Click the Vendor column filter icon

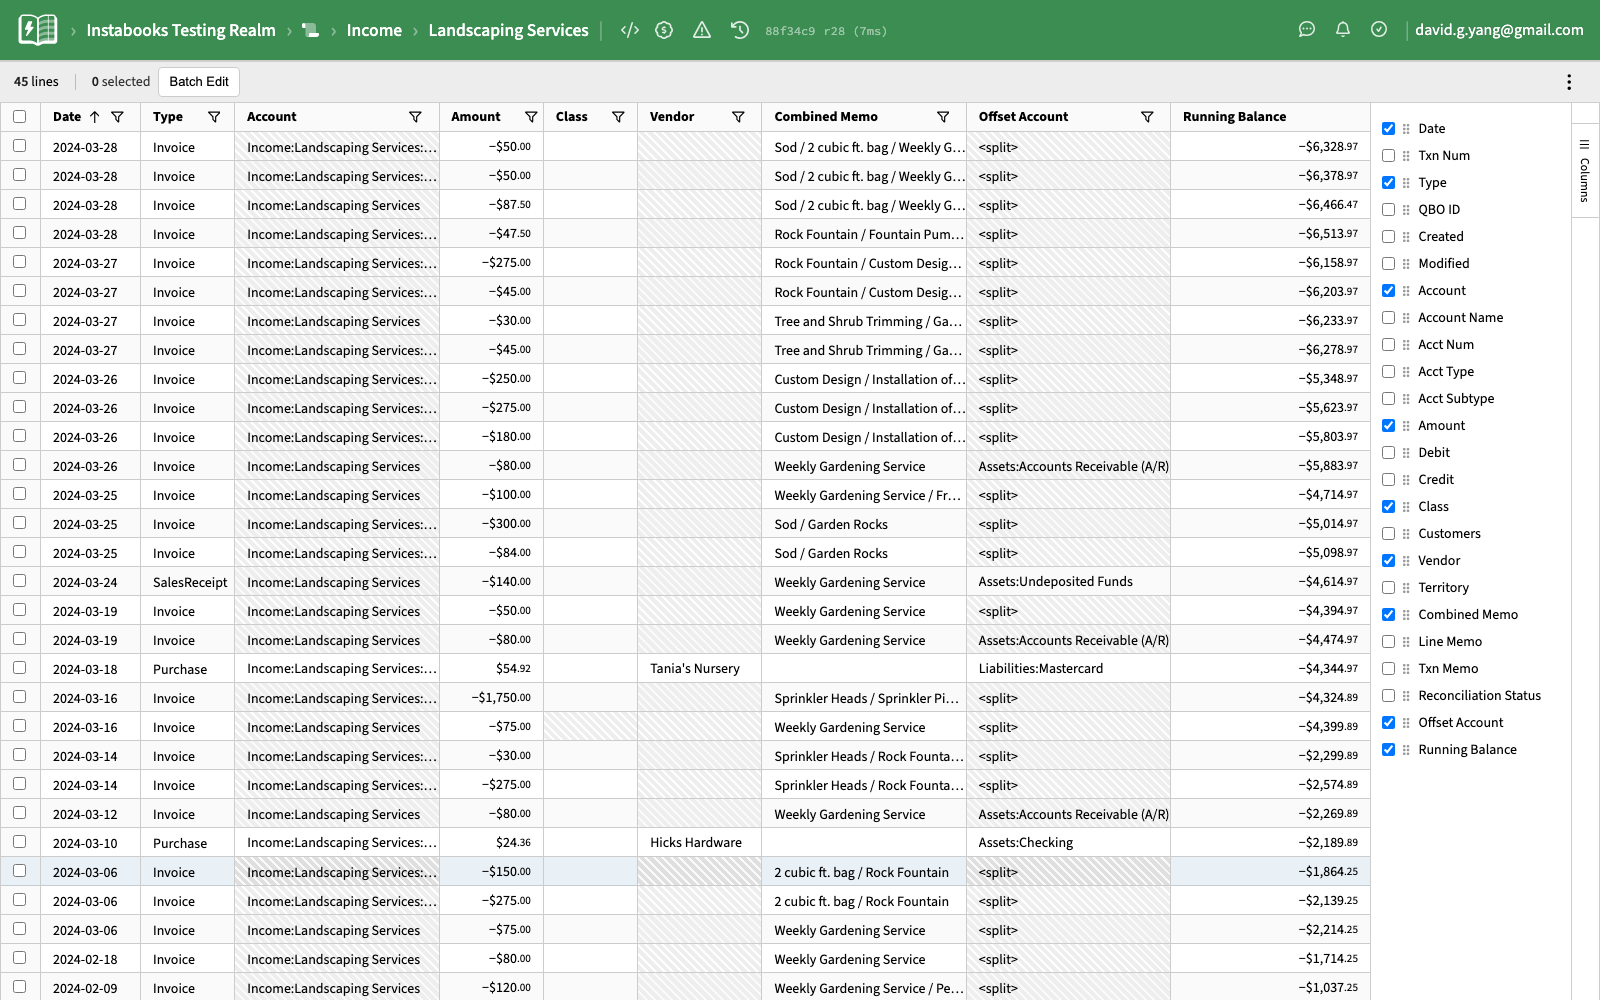click(738, 117)
